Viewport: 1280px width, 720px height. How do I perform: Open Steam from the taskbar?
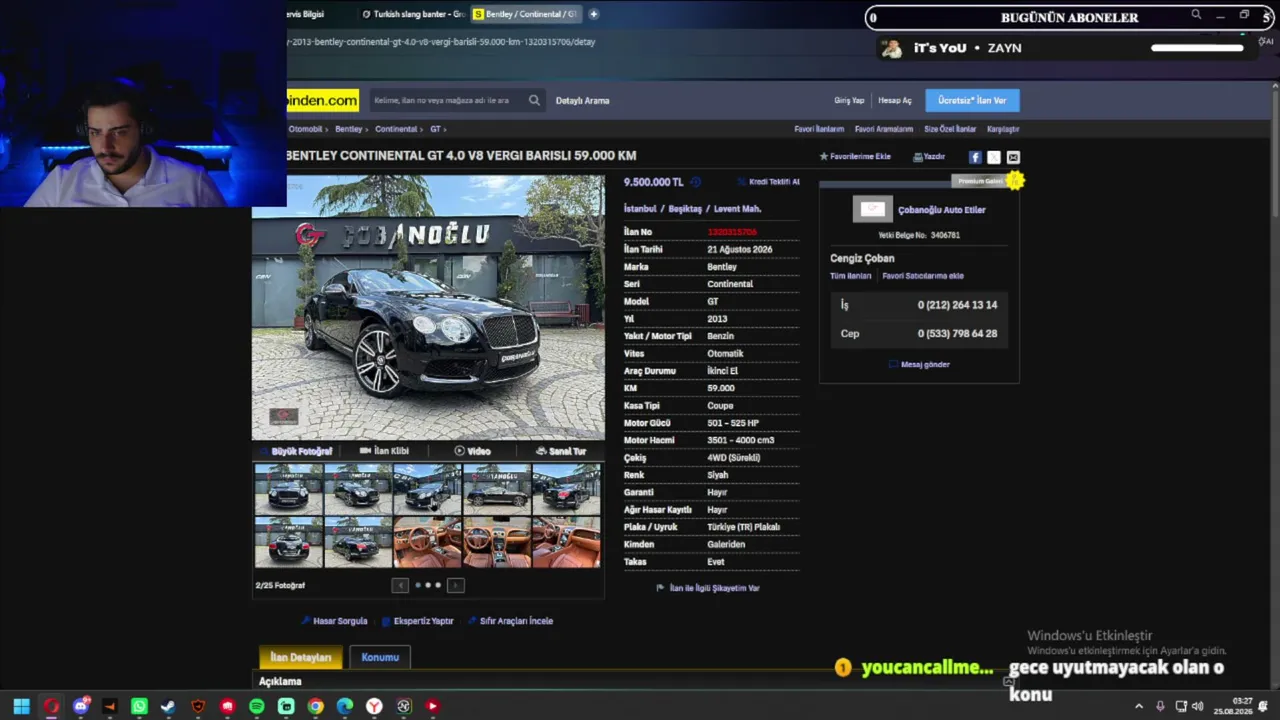click(x=168, y=706)
